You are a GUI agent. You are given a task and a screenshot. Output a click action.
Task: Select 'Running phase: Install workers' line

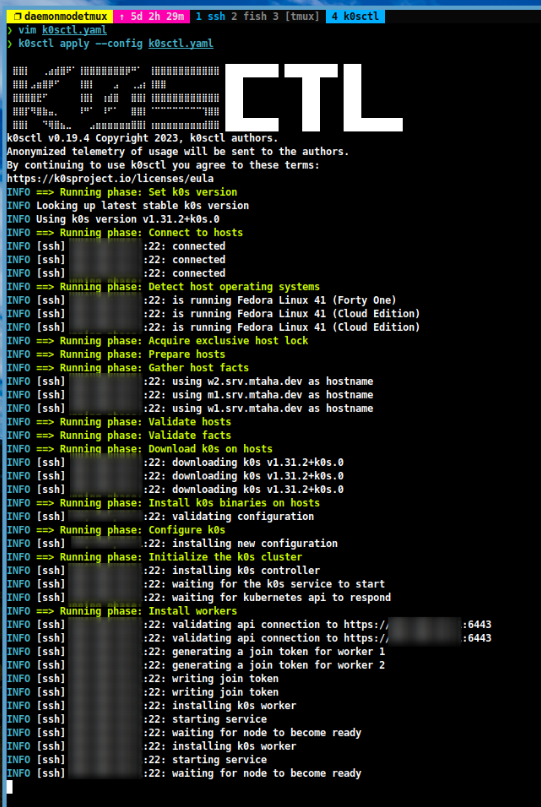tap(122, 611)
